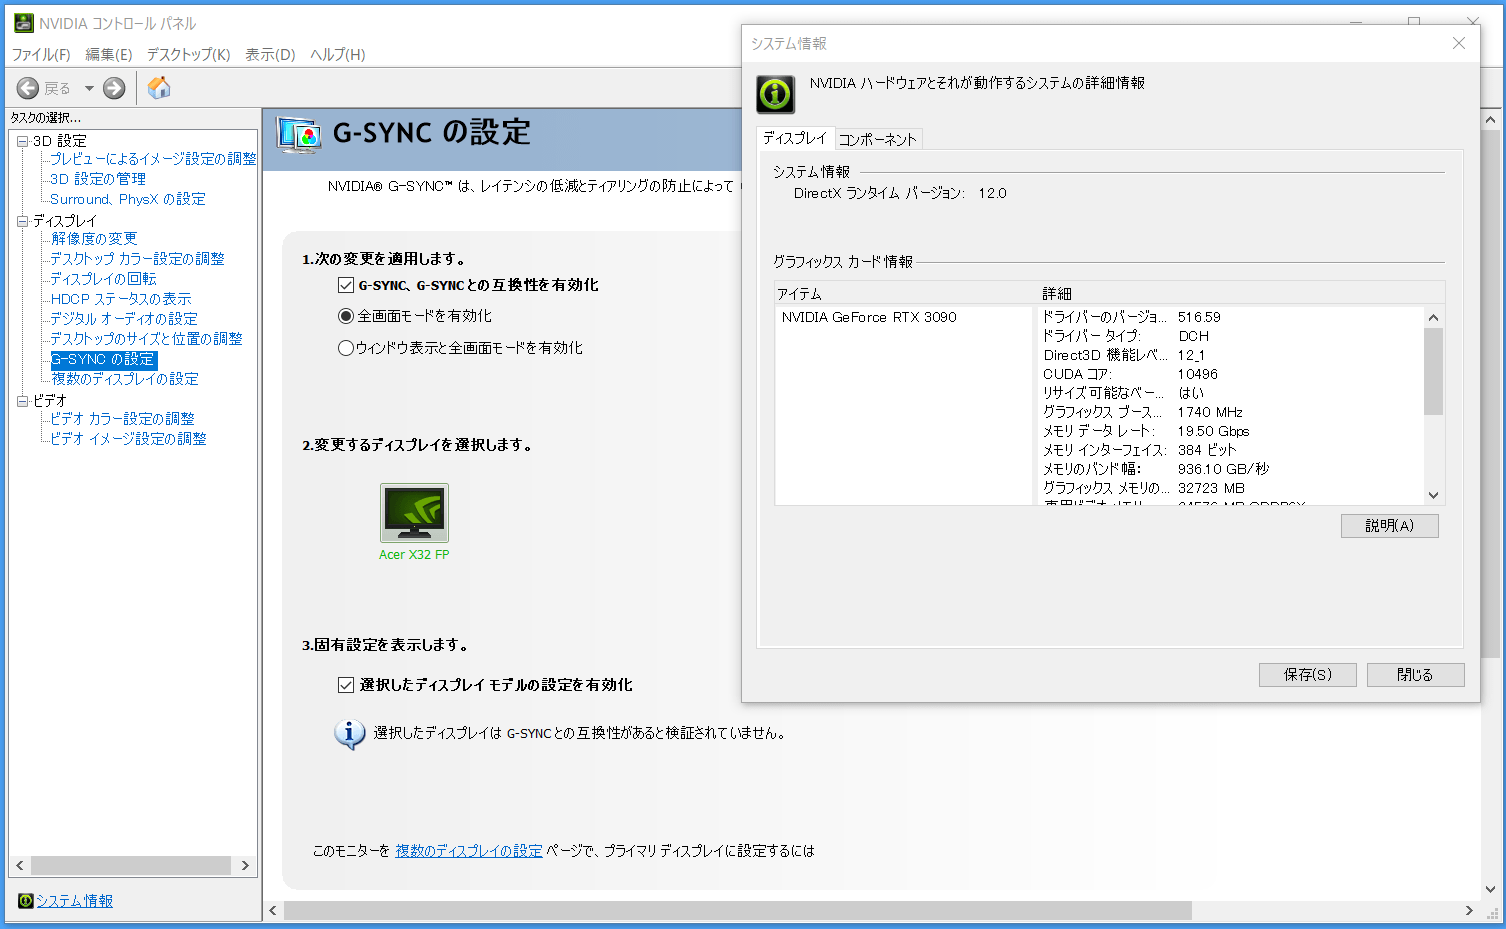Click the CUDA コア value 10496
Viewport: 1506px width, 929px height.
tap(1197, 374)
